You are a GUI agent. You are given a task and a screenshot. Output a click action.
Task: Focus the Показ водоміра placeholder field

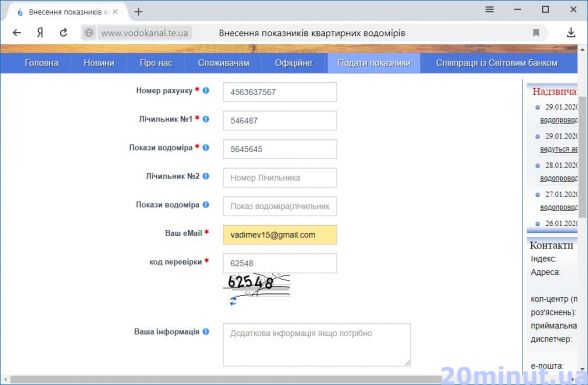(x=280, y=206)
